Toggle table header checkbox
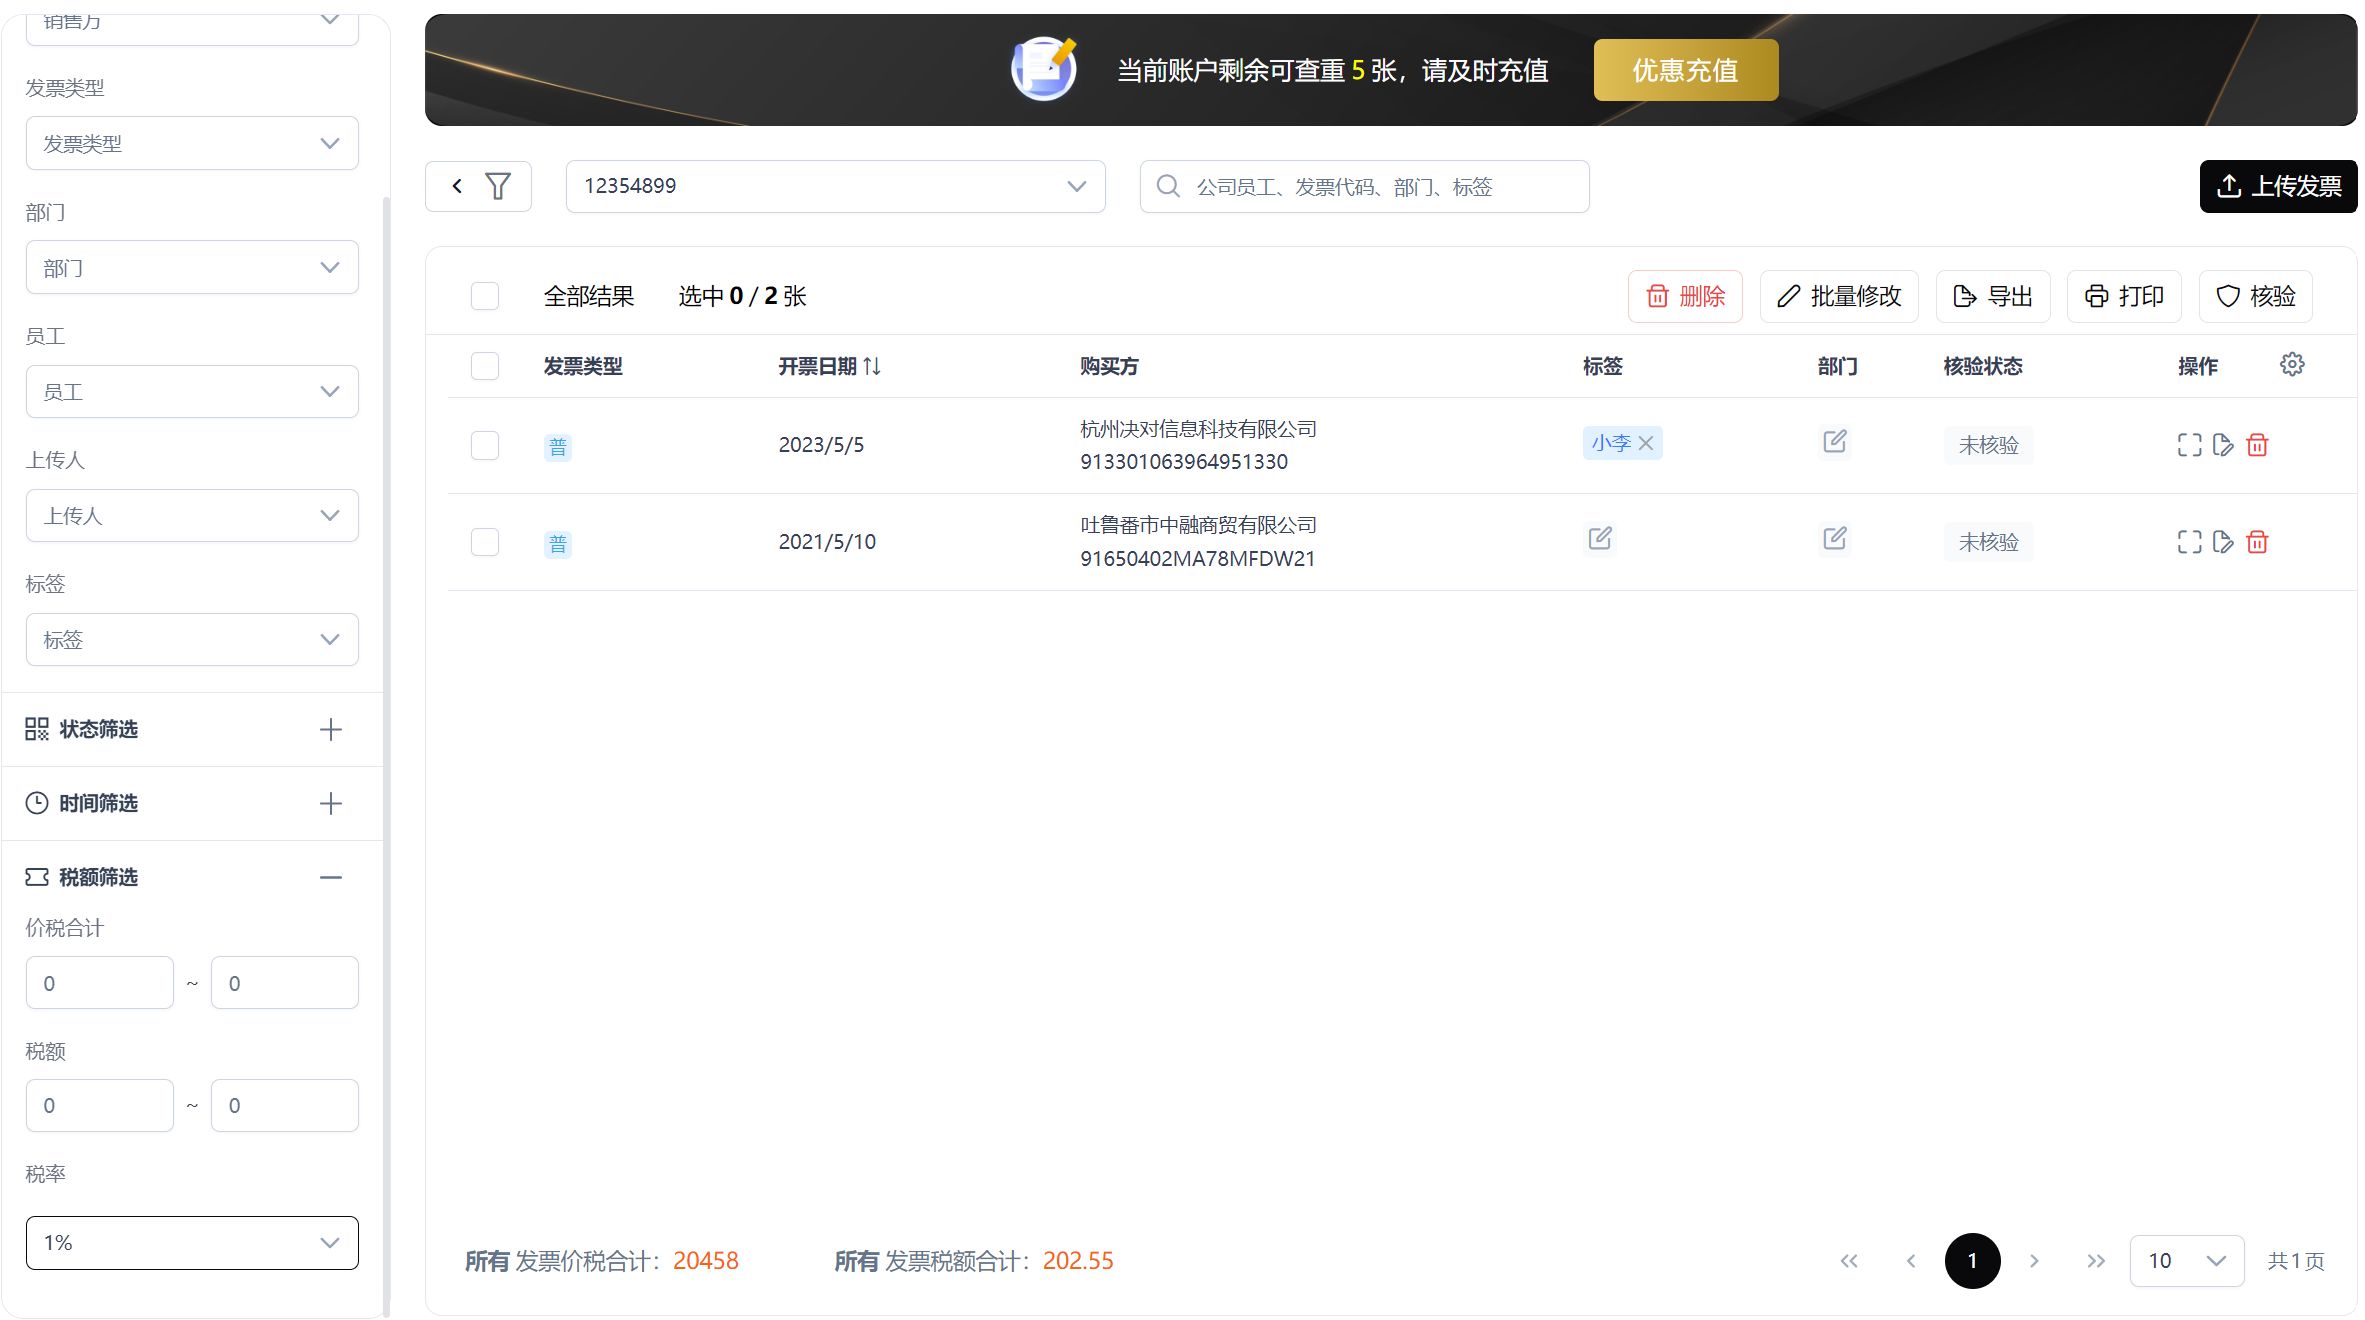This screenshot has height=1320, width=2365. tap(485, 366)
